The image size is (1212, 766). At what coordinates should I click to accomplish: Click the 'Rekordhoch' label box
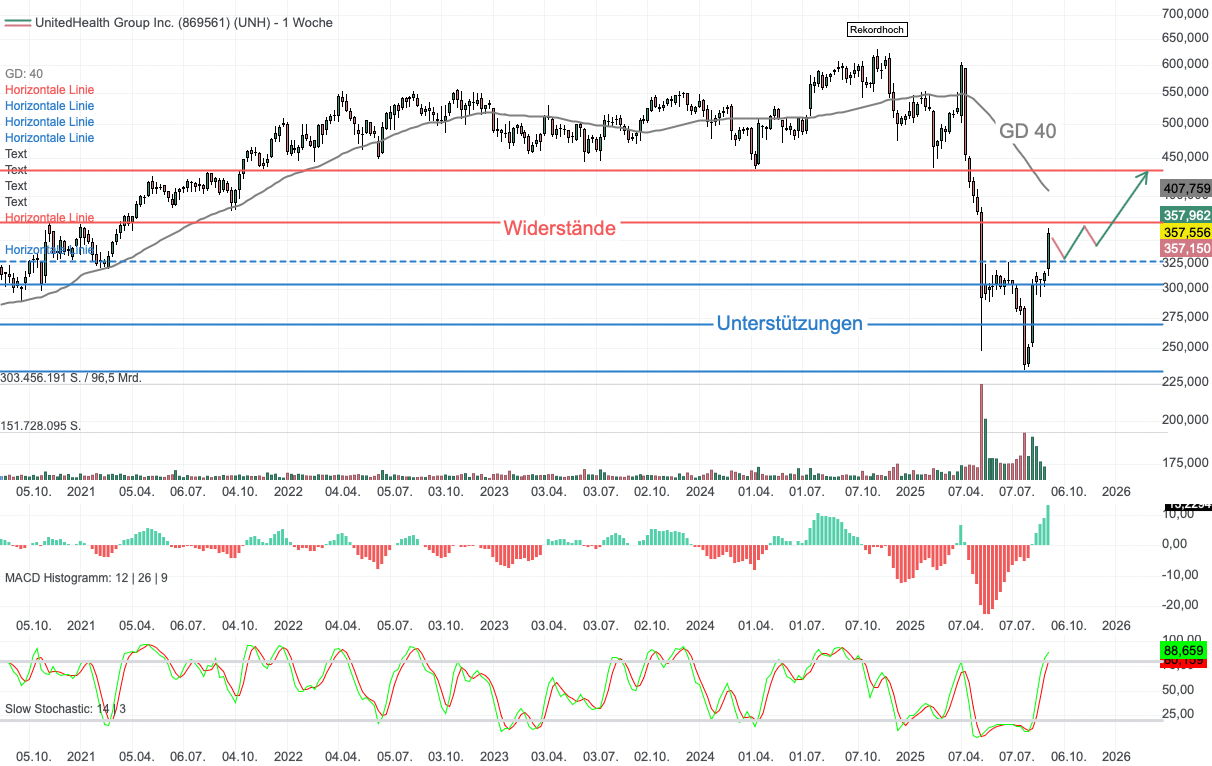coord(877,30)
